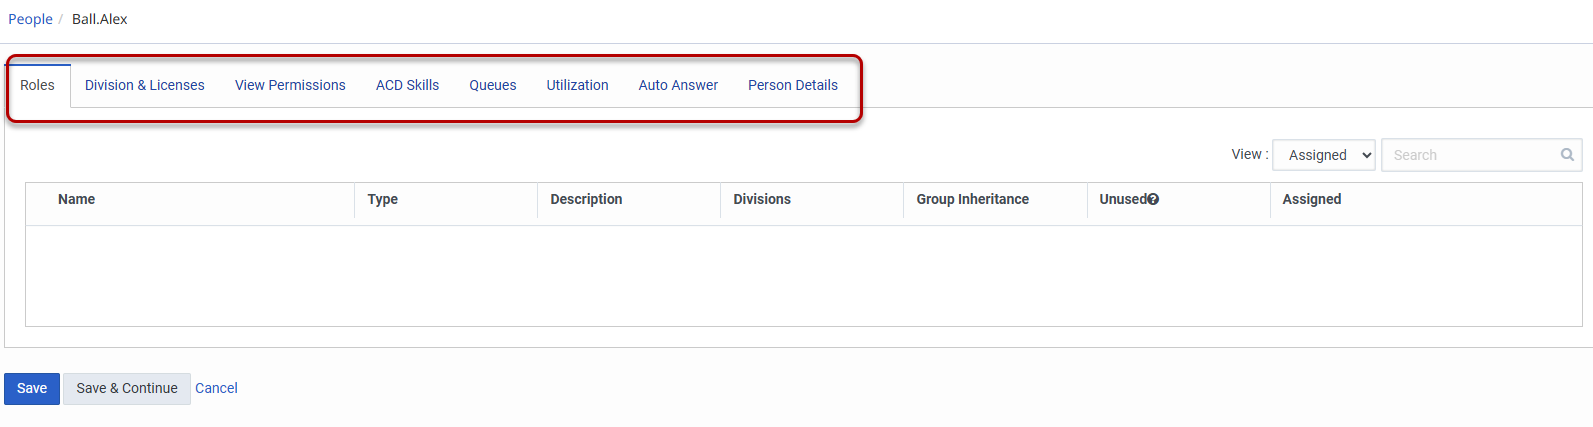Screen dimensions: 1593x427
Task: Switch to the Roles tab
Action: pyautogui.click(x=37, y=85)
